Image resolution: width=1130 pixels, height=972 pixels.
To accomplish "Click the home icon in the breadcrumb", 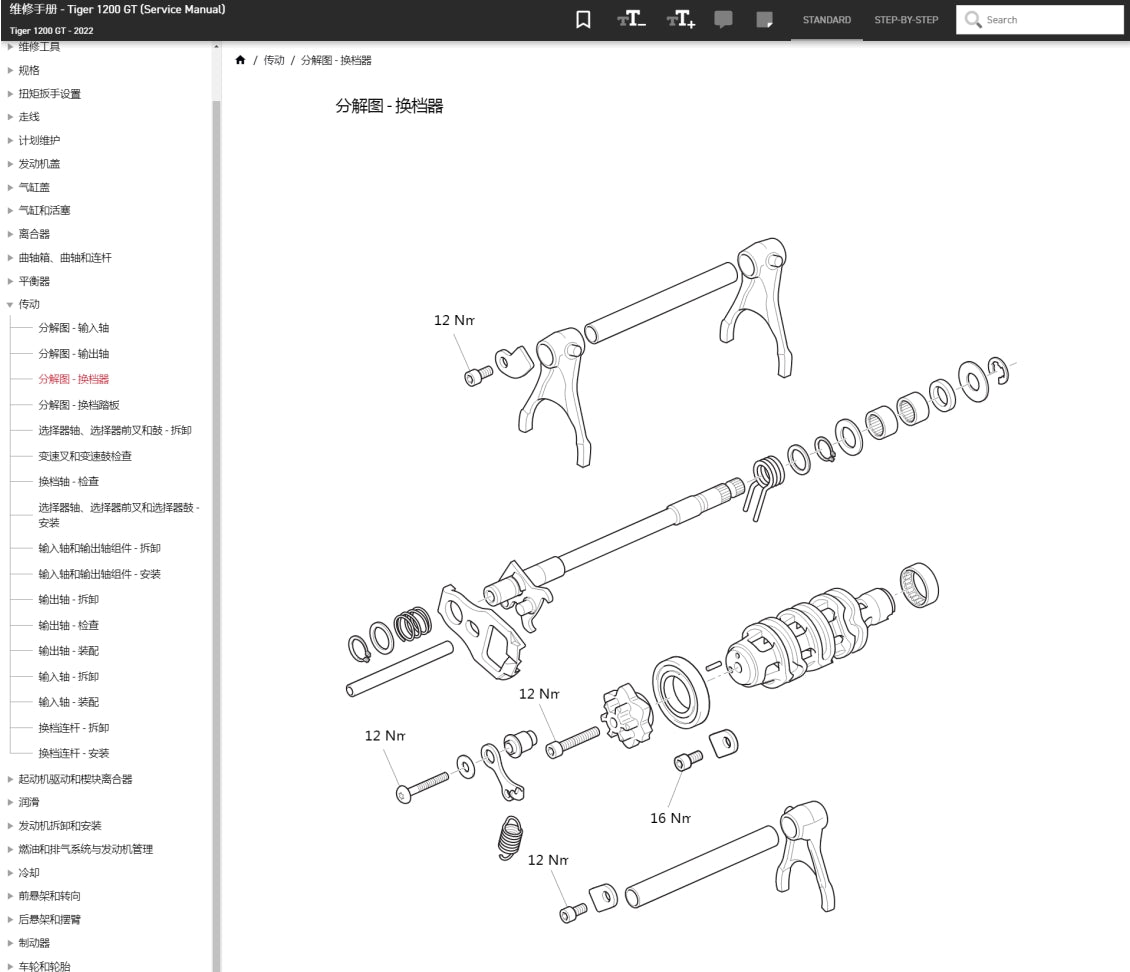I will click(x=240, y=59).
